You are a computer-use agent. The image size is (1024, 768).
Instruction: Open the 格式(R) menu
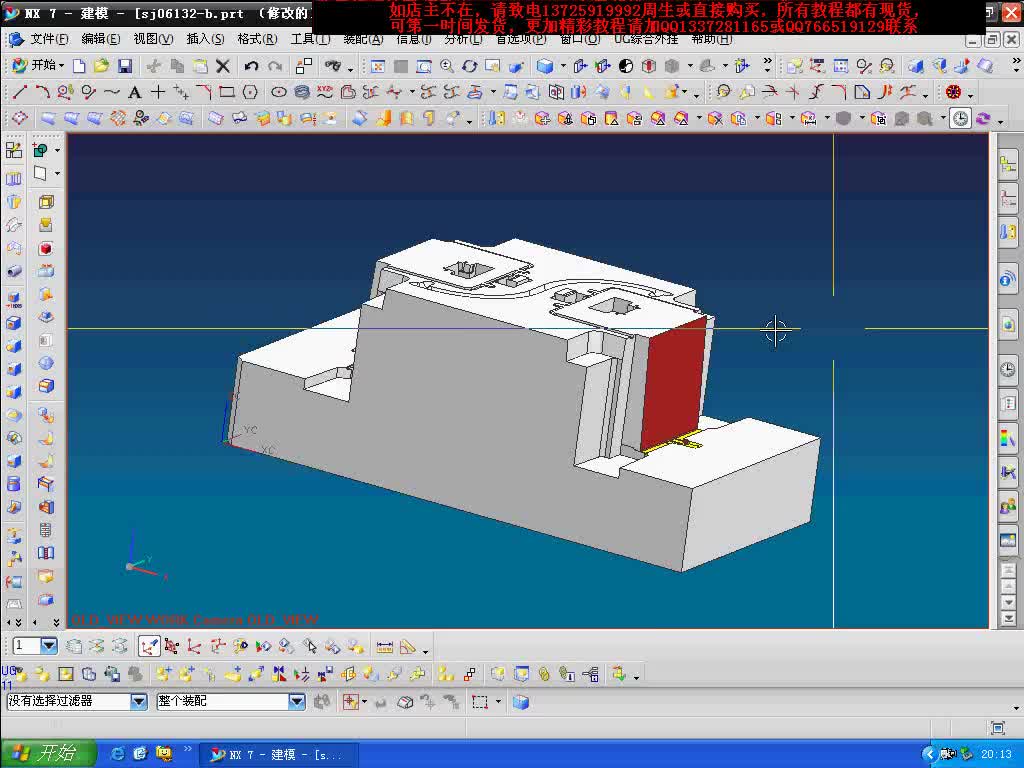click(x=257, y=39)
